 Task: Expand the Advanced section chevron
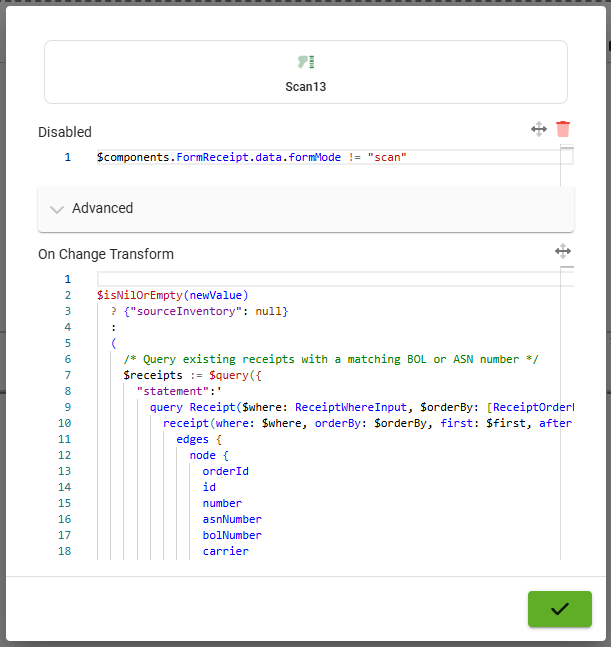[x=56, y=209]
